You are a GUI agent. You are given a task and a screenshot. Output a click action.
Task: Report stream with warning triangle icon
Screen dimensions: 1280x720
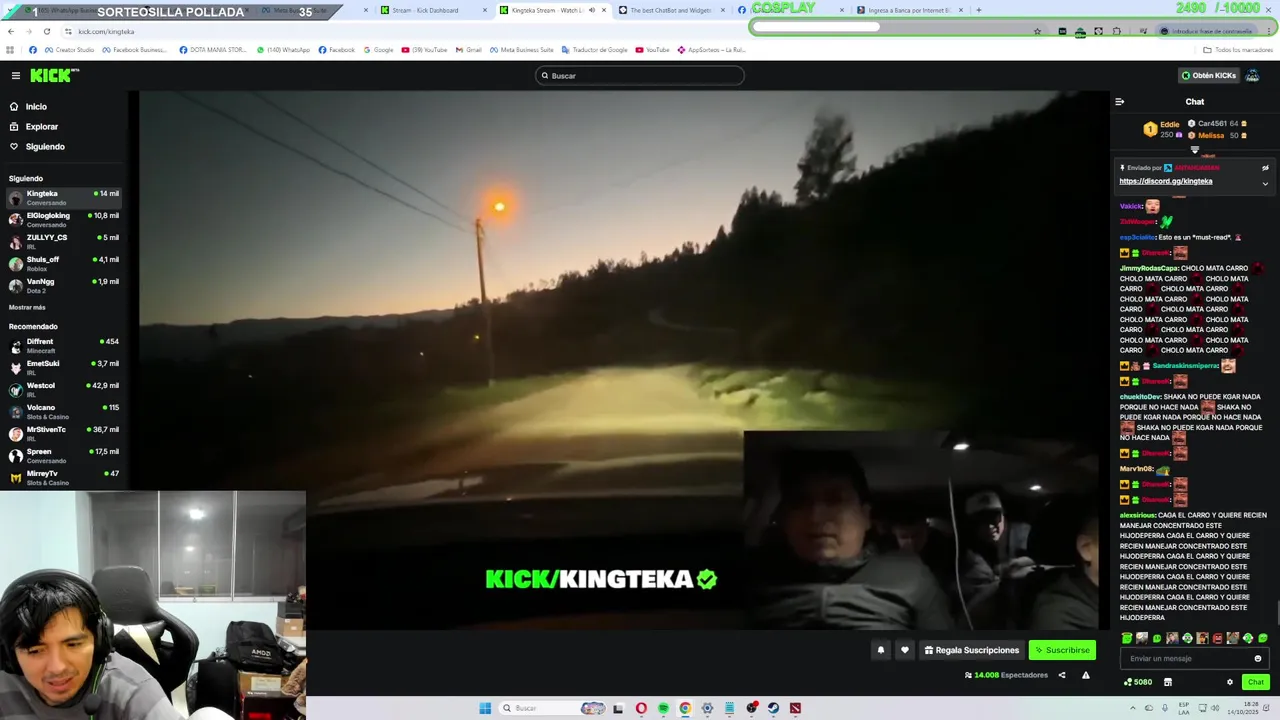pyautogui.click(x=1085, y=675)
